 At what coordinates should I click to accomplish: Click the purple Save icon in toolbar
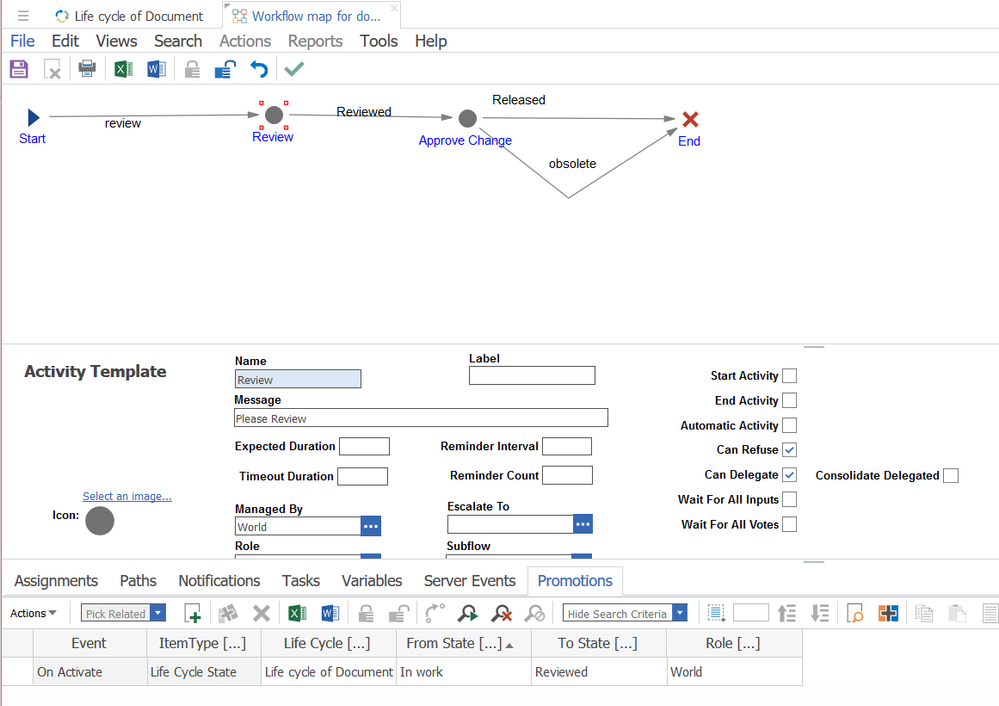[x=19, y=69]
